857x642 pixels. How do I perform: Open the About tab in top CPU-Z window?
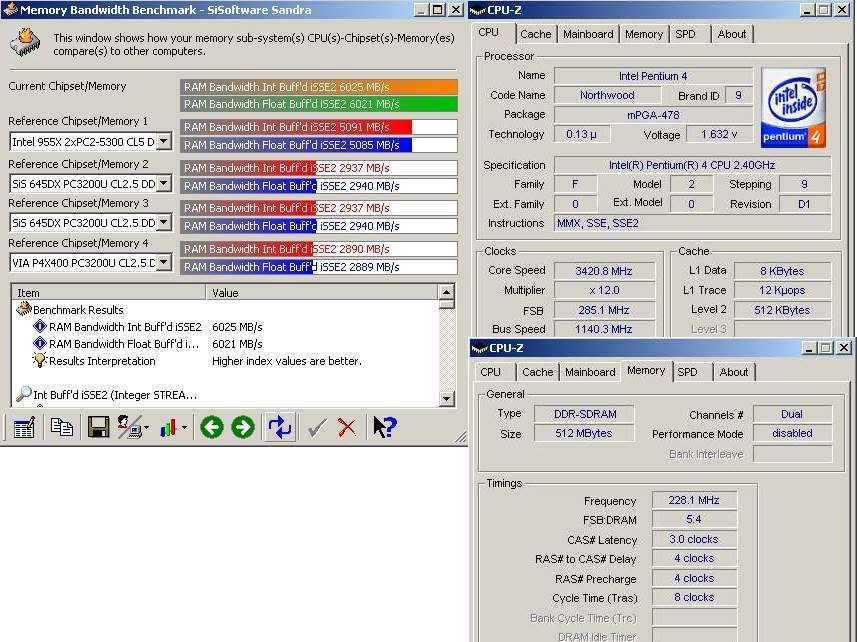tap(732, 33)
